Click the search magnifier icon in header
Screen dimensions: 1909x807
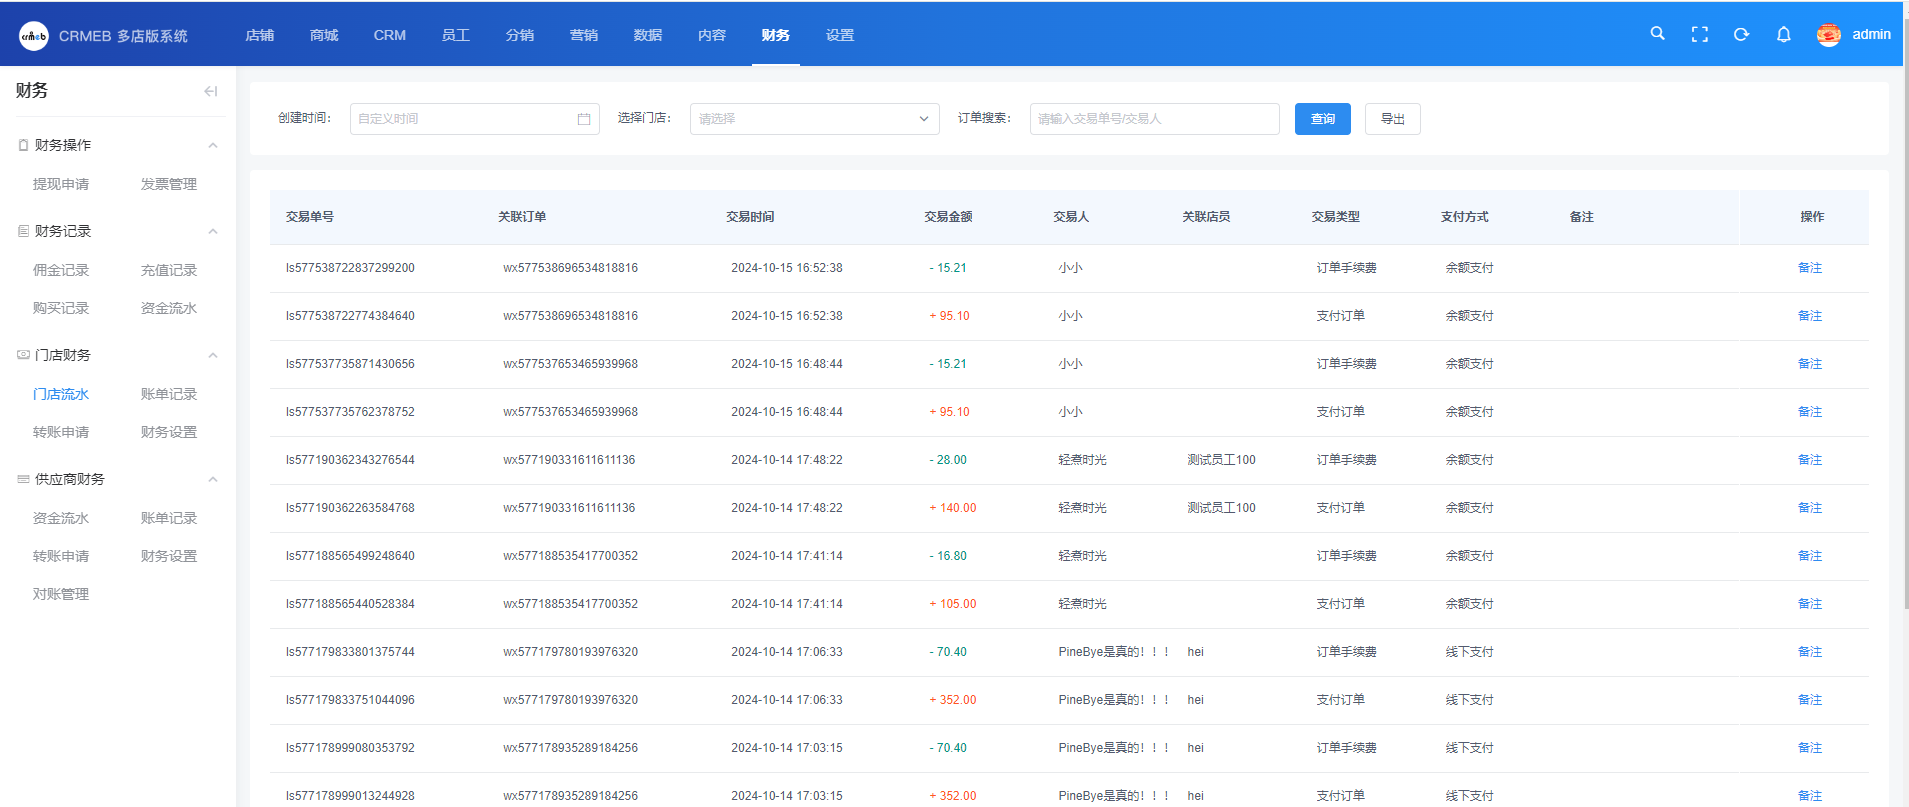coord(1657,34)
